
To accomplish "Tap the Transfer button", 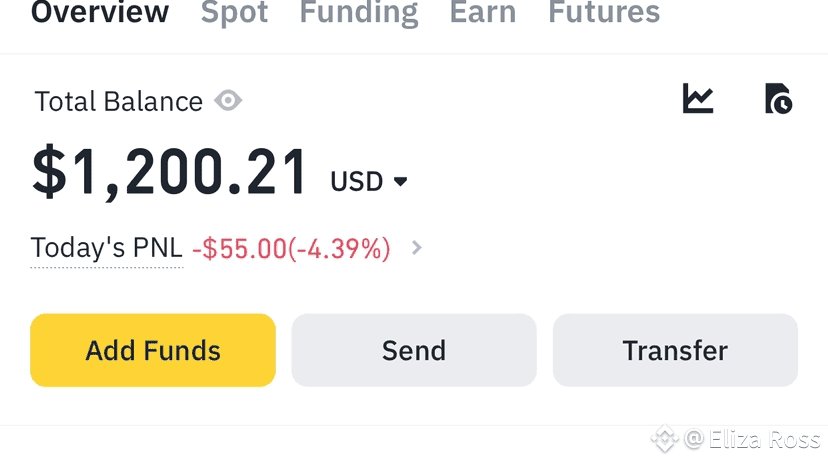I will point(675,350).
